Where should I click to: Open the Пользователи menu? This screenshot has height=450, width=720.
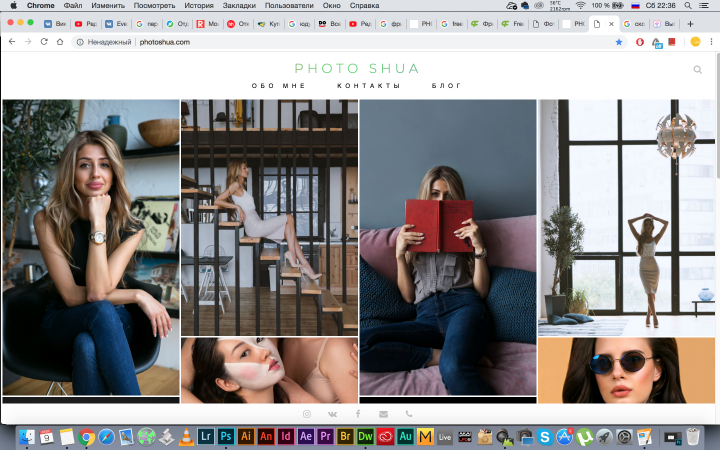[289, 6]
